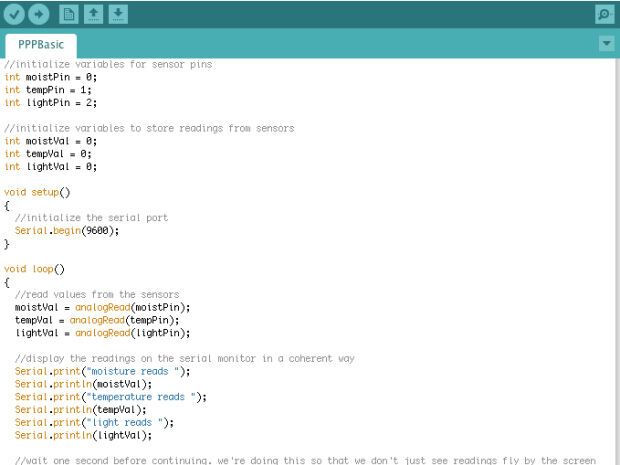Screen dimensions: 620x465
Task: Click the line 'int tempPin = 1;'
Action: click(48, 90)
